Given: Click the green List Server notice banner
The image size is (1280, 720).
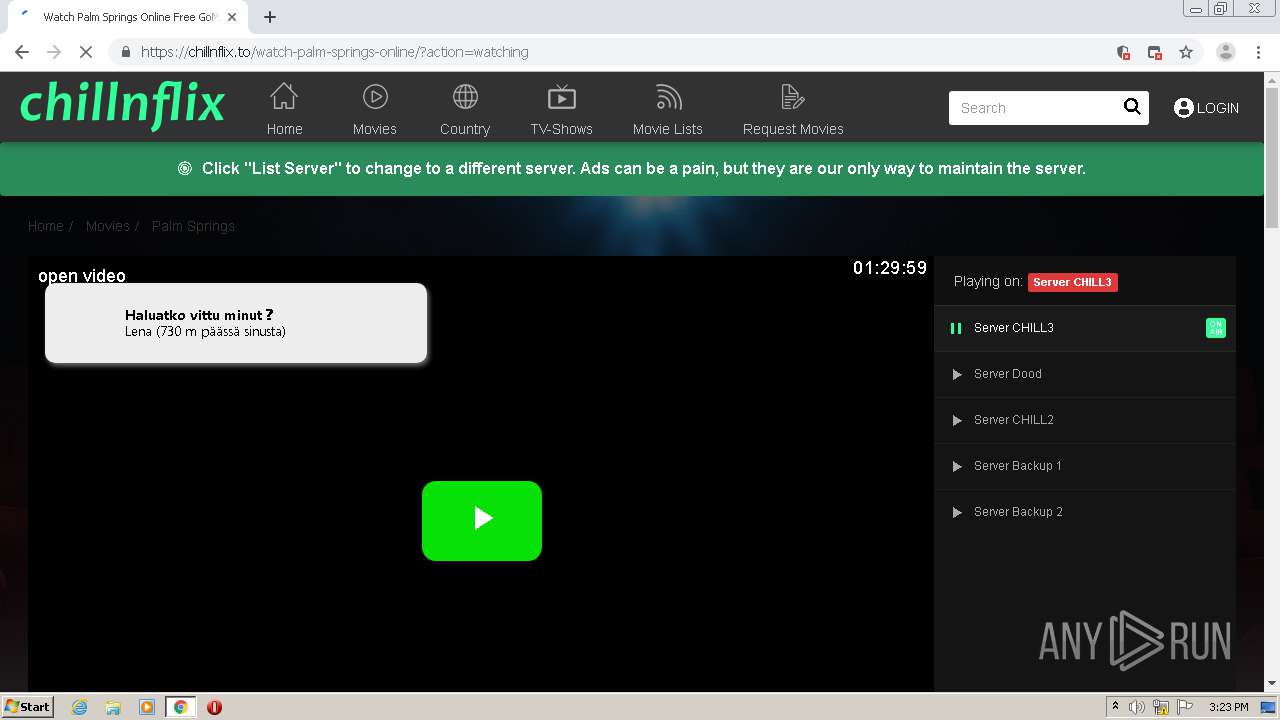Looking at the screenshot, I should (x=632, y=169).
